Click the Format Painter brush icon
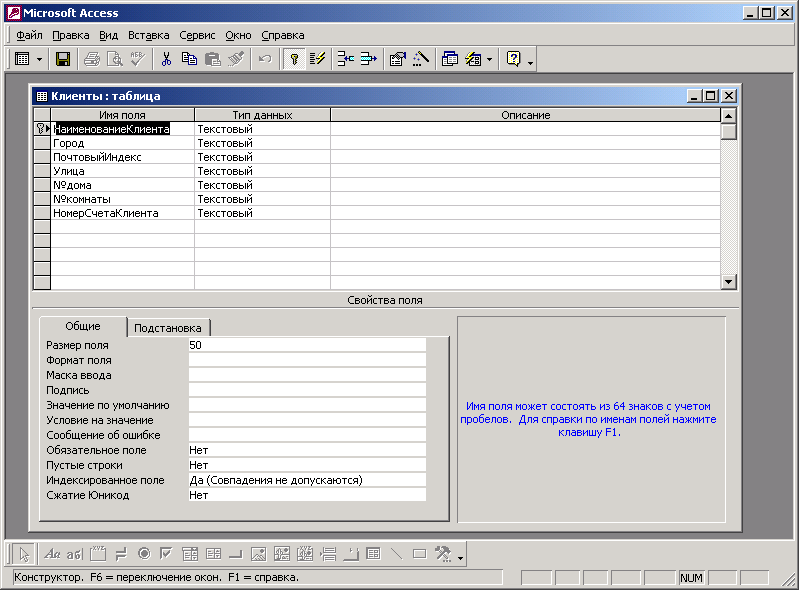 236,59
